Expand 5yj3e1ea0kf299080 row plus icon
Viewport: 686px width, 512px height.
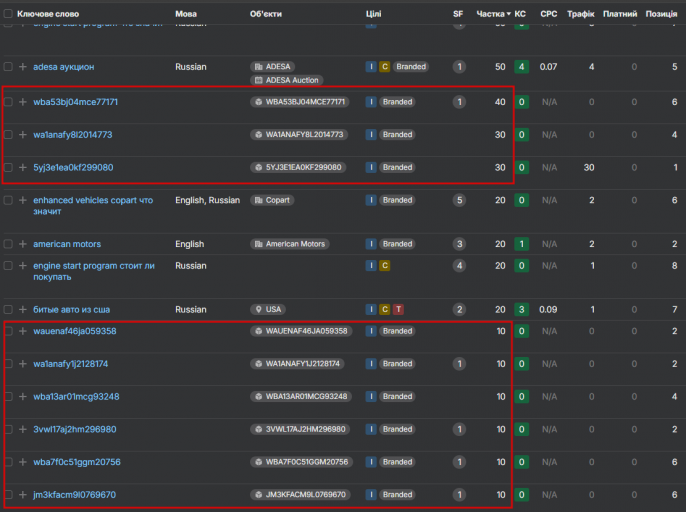(23, 167)
